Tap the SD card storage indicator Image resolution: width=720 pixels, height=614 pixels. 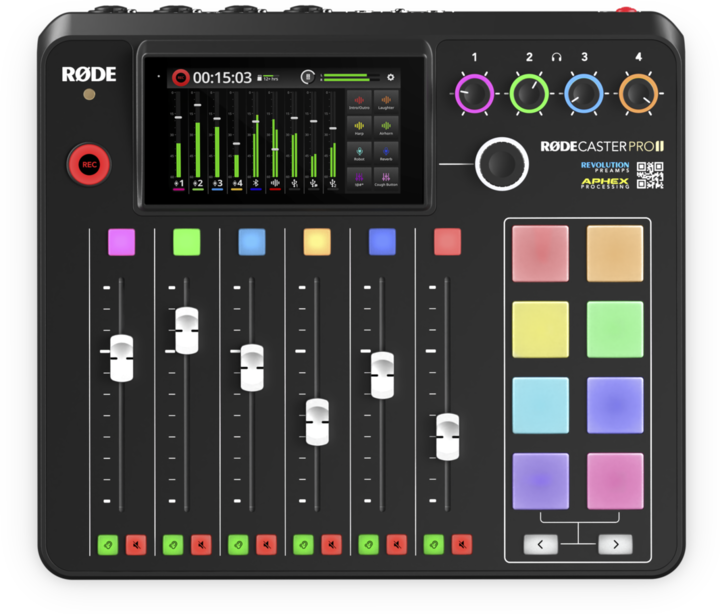(x=268, y=78)
